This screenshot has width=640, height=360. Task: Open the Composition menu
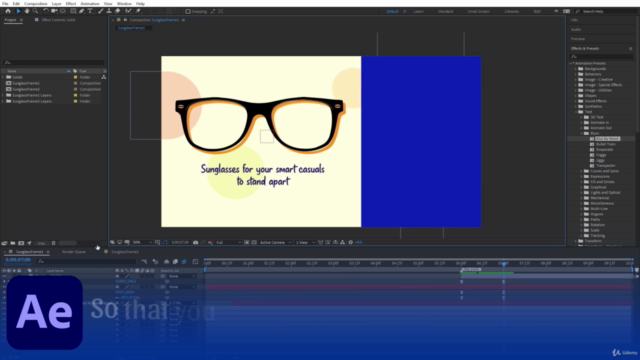click(x=36, y=4)
